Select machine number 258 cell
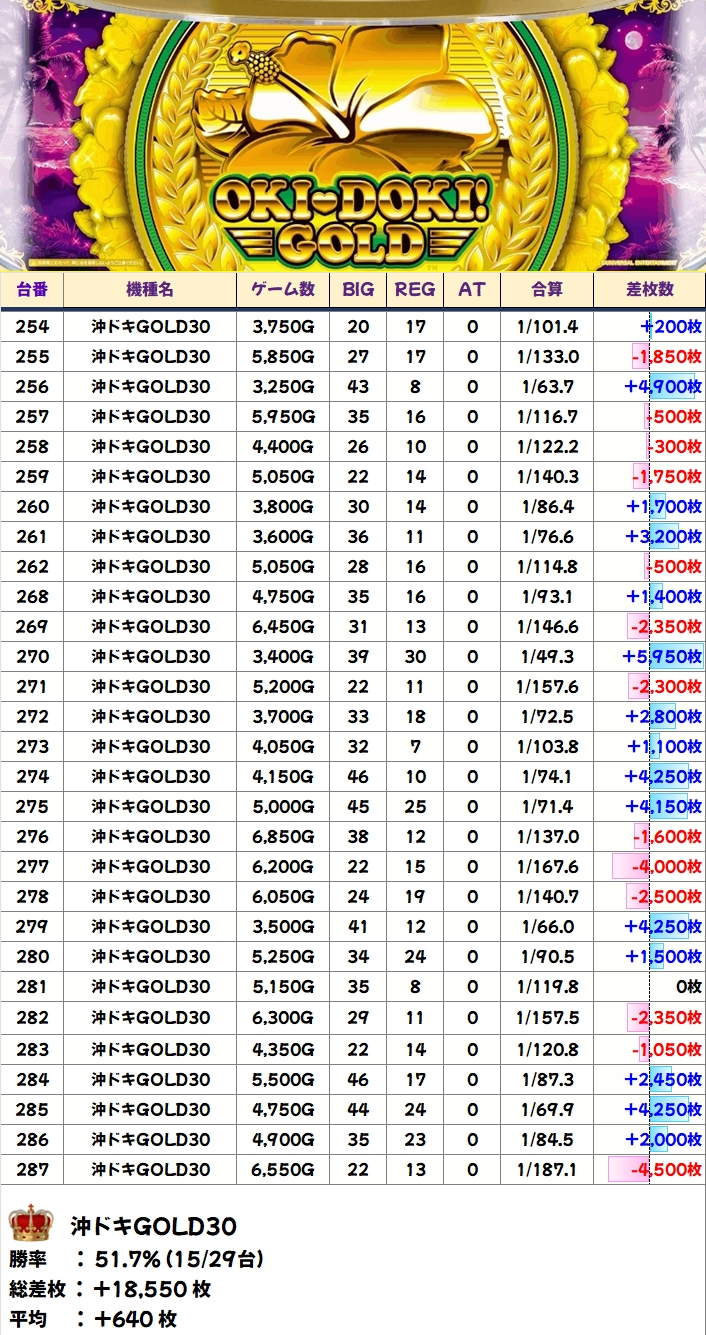 point(32,446)
